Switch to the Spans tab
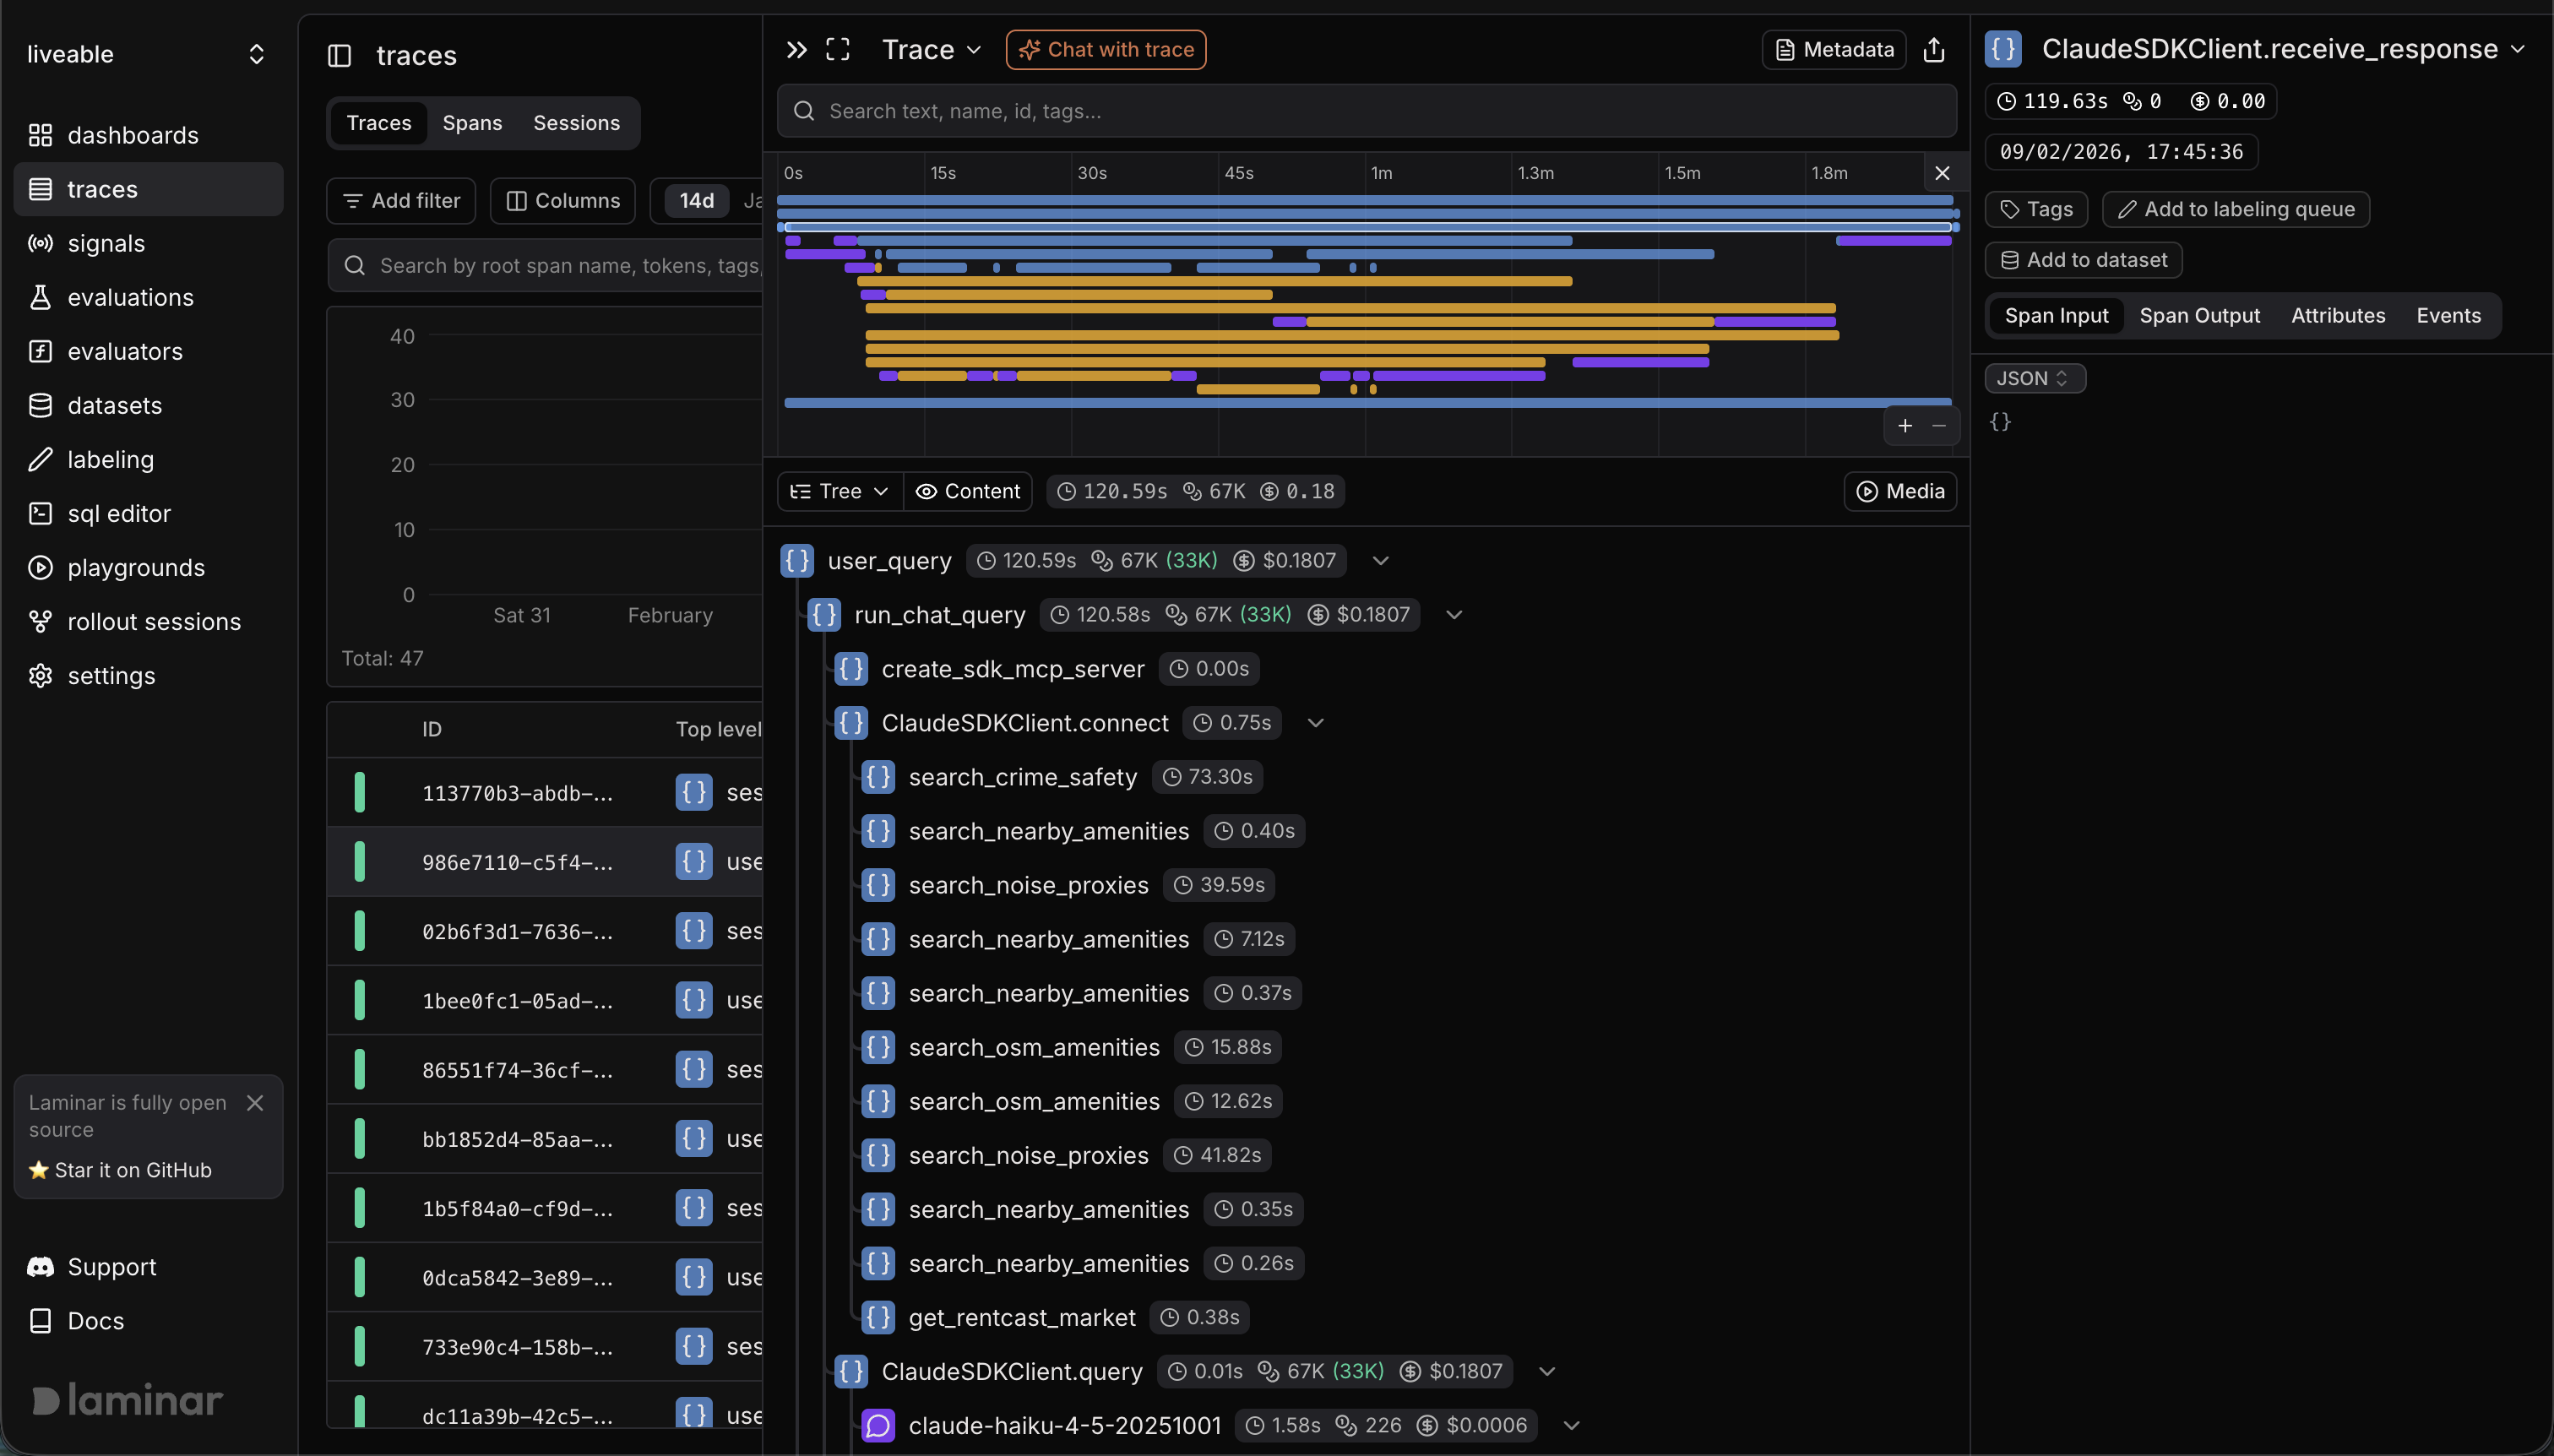2554x1456 pixels. click(472, 122)
